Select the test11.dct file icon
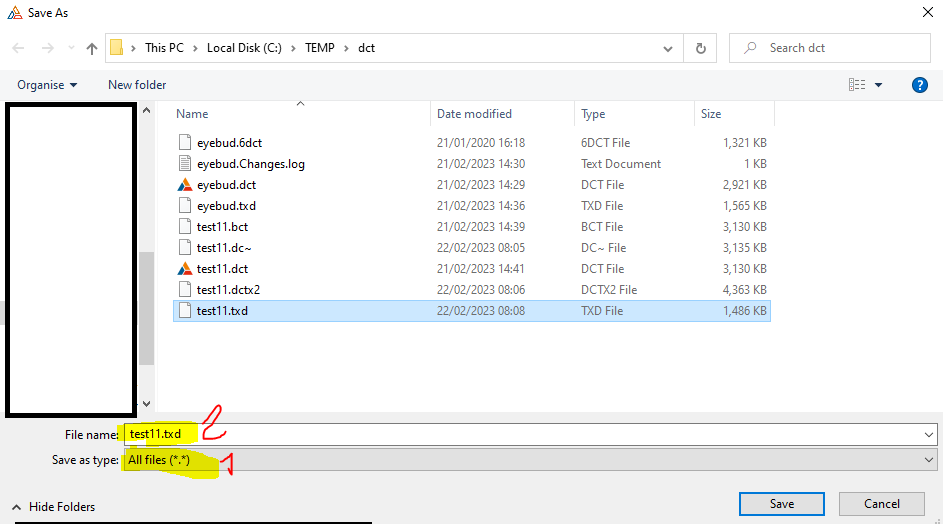Image resolution: width=943 pixels, height=524 pixels. point(184,269)
